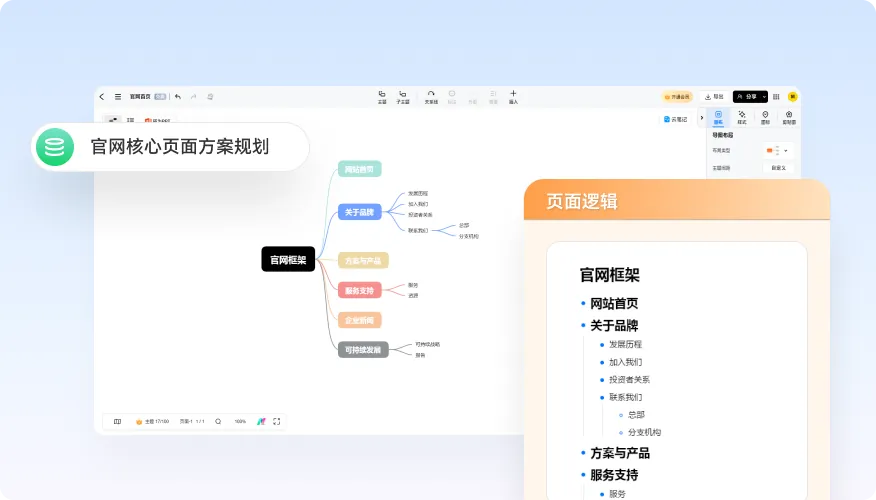Click the 关联线 relationship line tool
Screen dimensions: 876x500
(x=431, y=97)
